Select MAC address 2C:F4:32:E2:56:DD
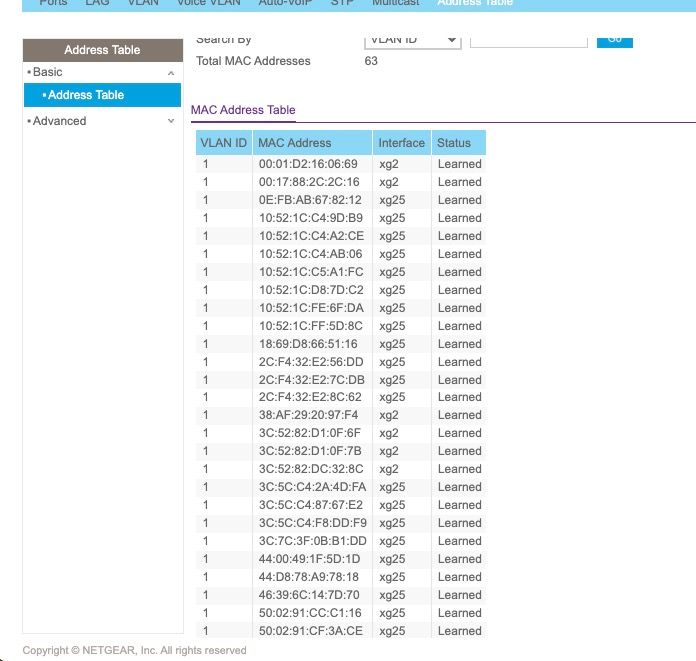Image resolution: width=696 pixels, height=661 pixels. coord(311,362)
